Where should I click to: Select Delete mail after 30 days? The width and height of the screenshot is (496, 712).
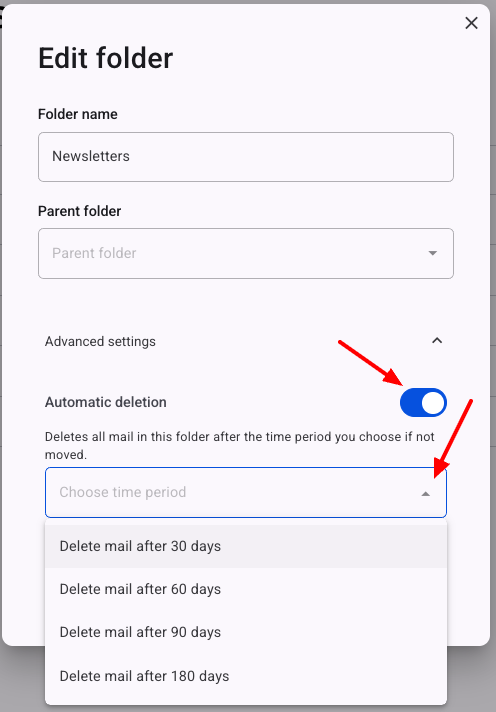coord(246,546)
